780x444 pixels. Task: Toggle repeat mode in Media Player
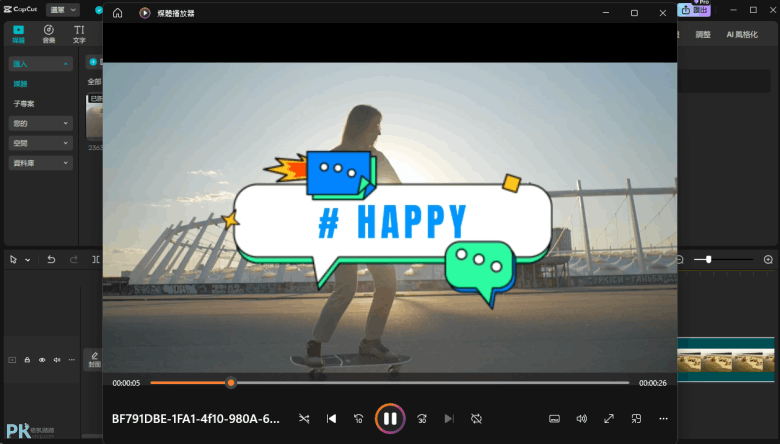tap(476, 419)
